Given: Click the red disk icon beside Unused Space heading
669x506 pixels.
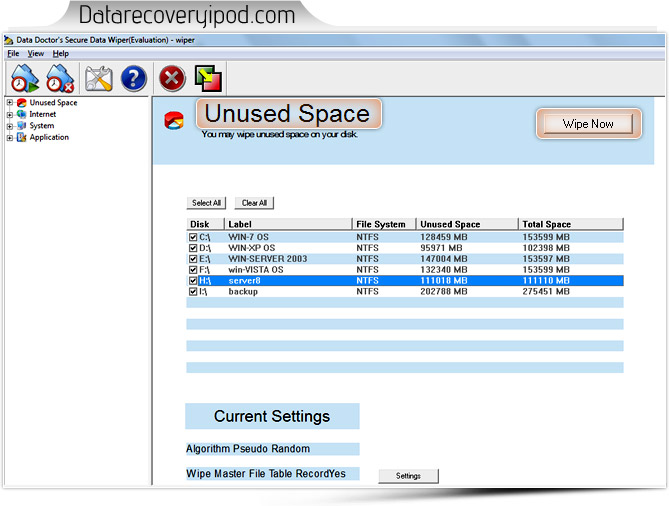Looking at the screenshot, I should coord(174,120).
